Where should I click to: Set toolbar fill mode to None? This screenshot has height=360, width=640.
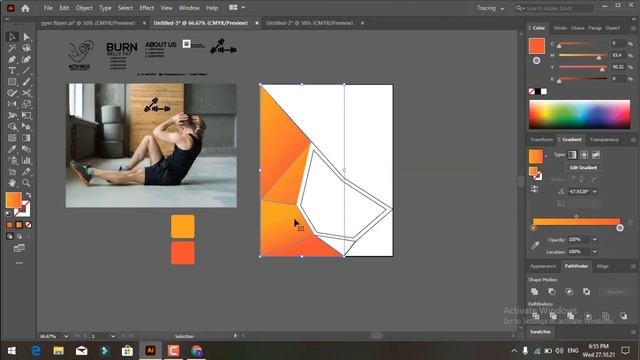pyautogui.click(x=29, y=225)
